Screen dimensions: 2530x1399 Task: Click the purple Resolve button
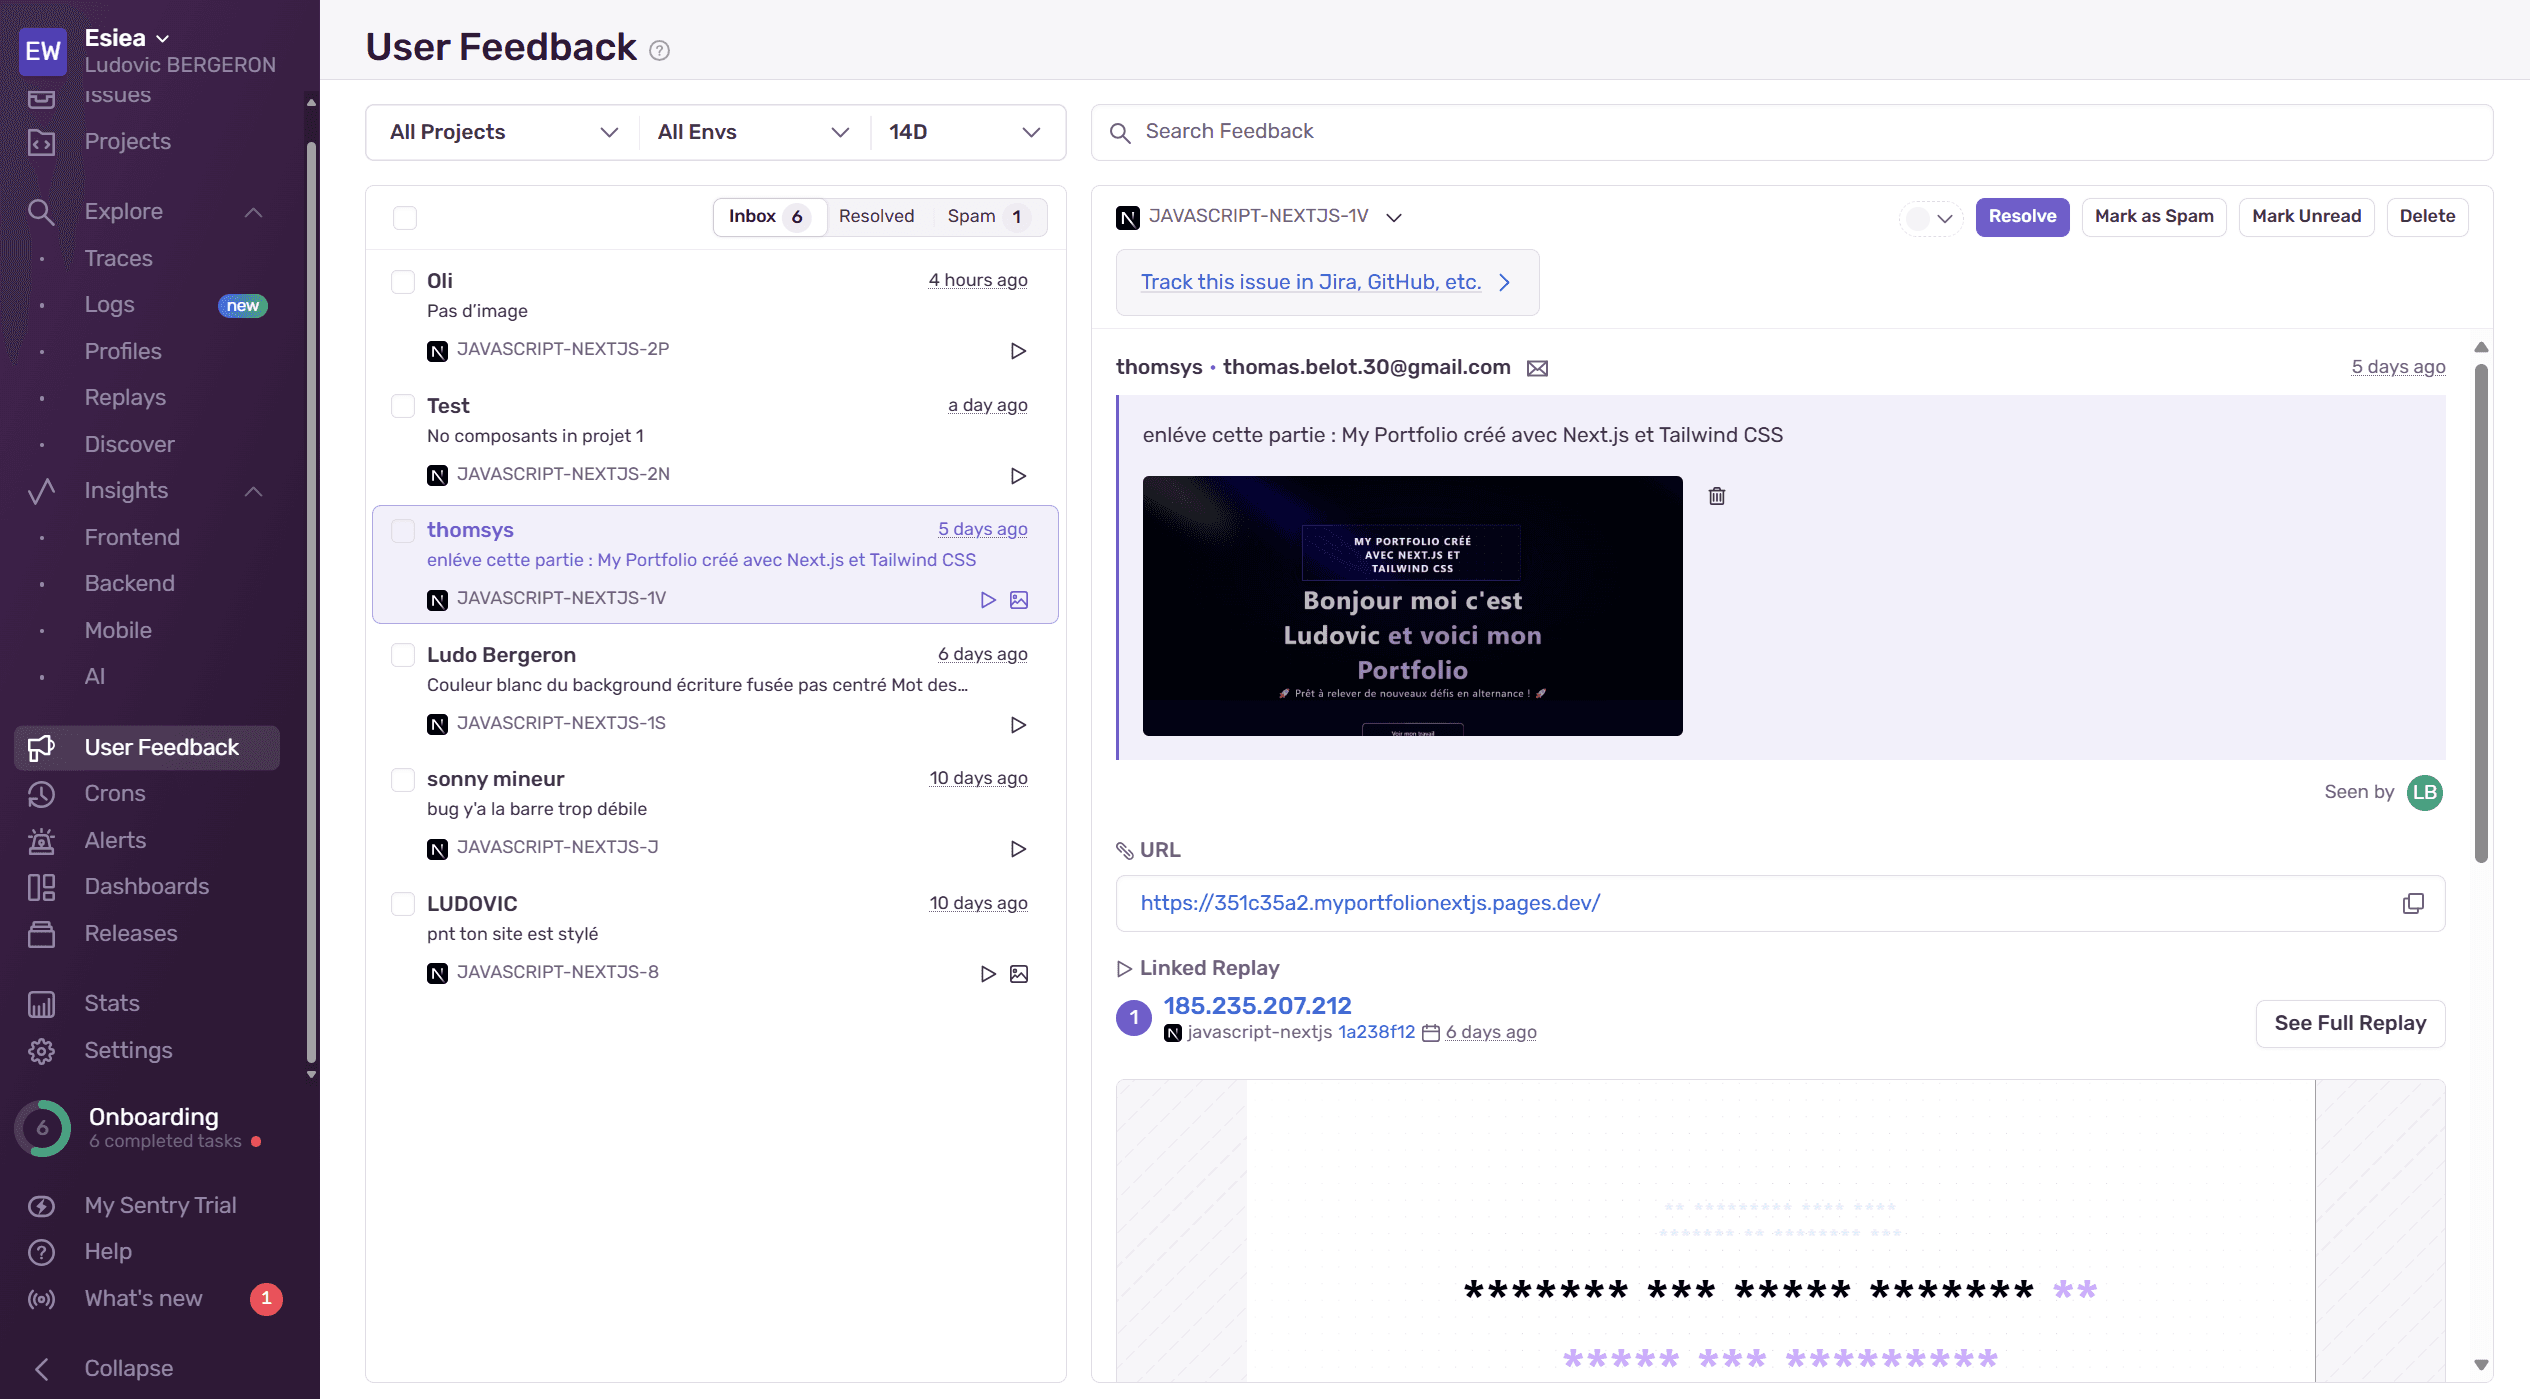2021,216
